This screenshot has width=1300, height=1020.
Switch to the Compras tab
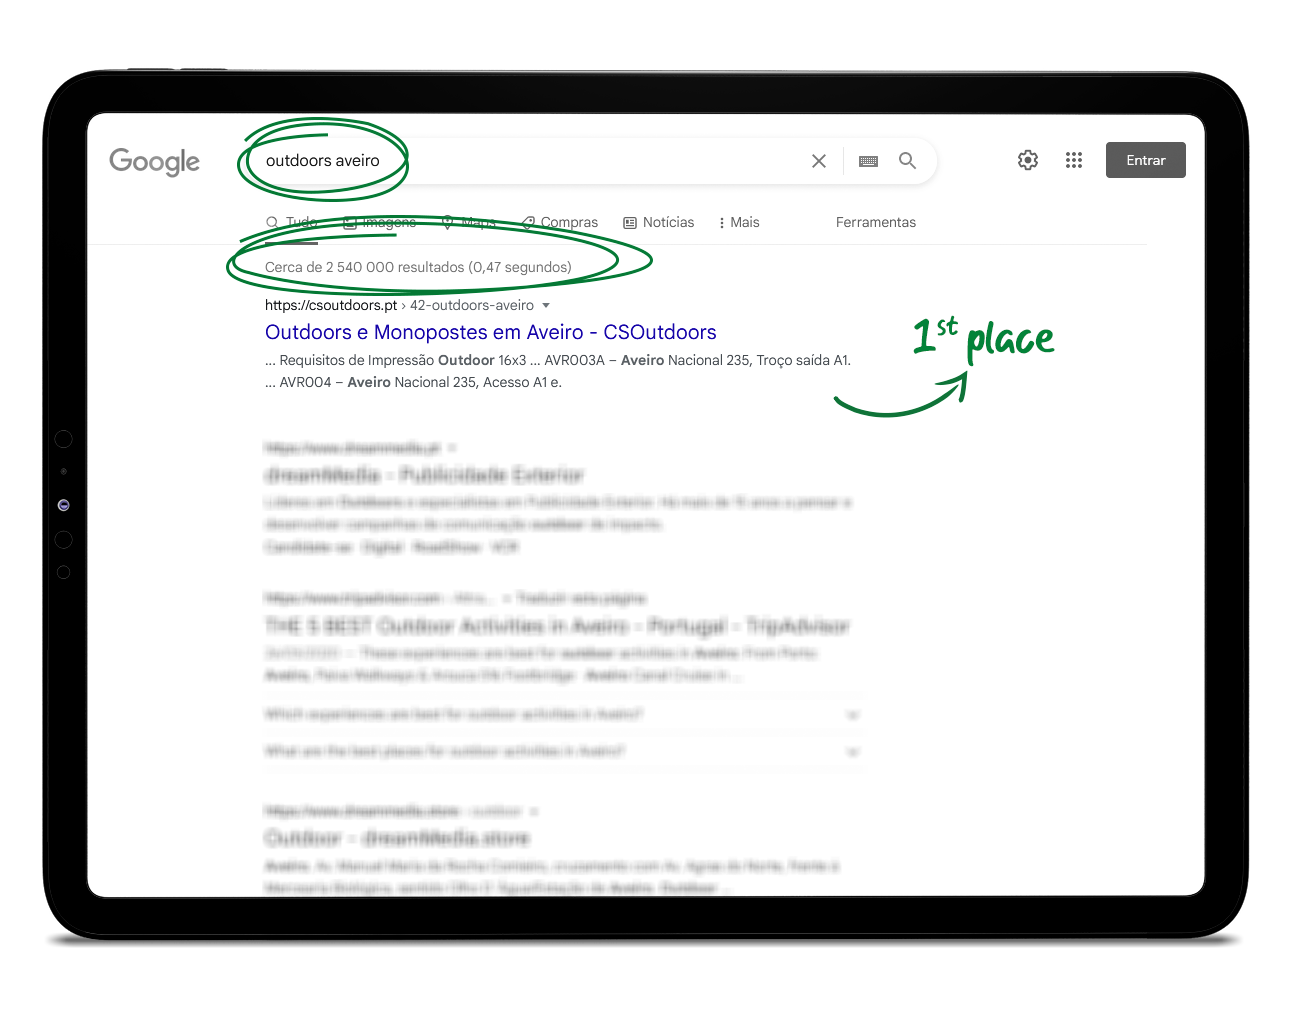click(x=560, y=222)
